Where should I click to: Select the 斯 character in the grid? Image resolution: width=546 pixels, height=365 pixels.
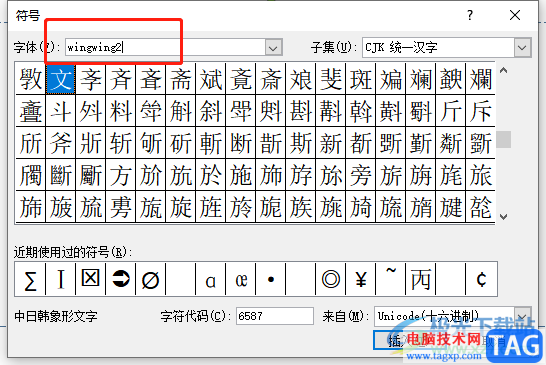pyautogui.click(x=301, y=143)
